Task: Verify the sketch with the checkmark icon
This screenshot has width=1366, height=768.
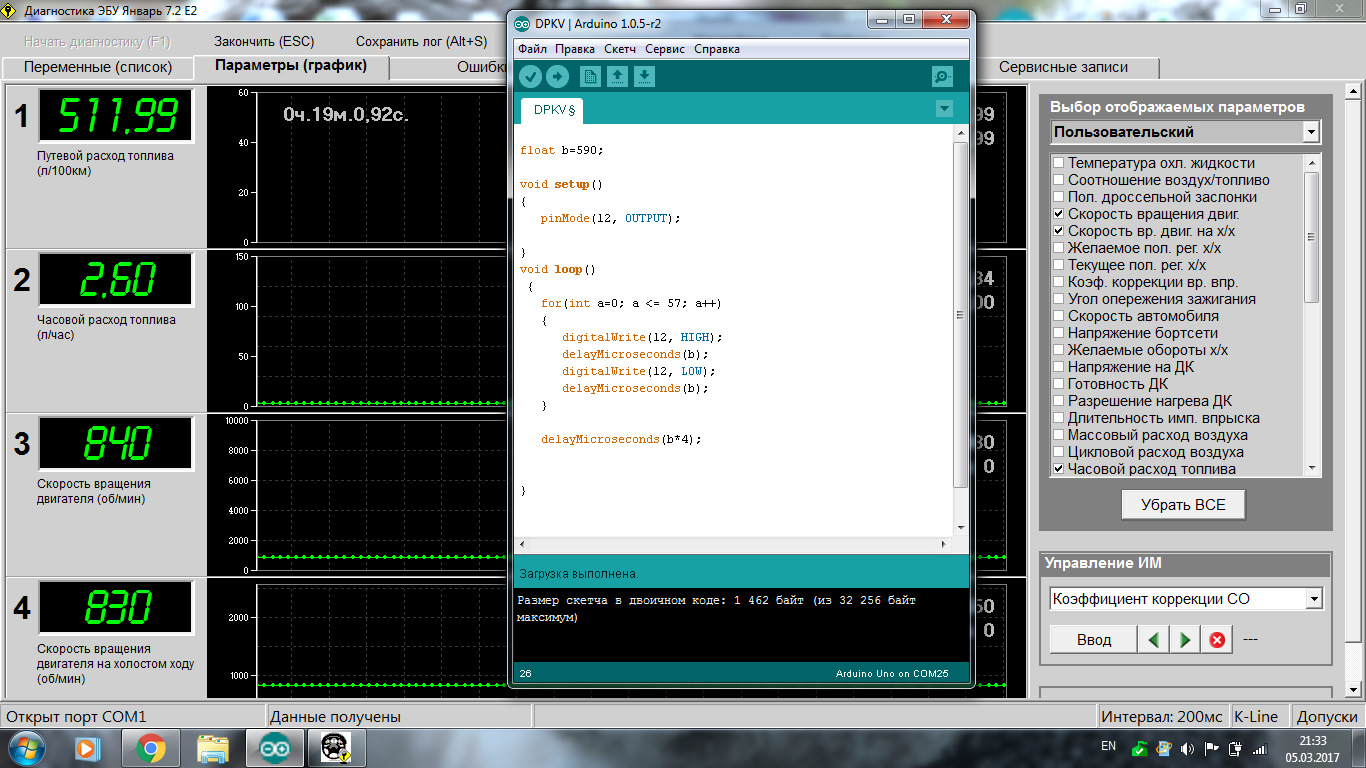Action: click(531, 76)
